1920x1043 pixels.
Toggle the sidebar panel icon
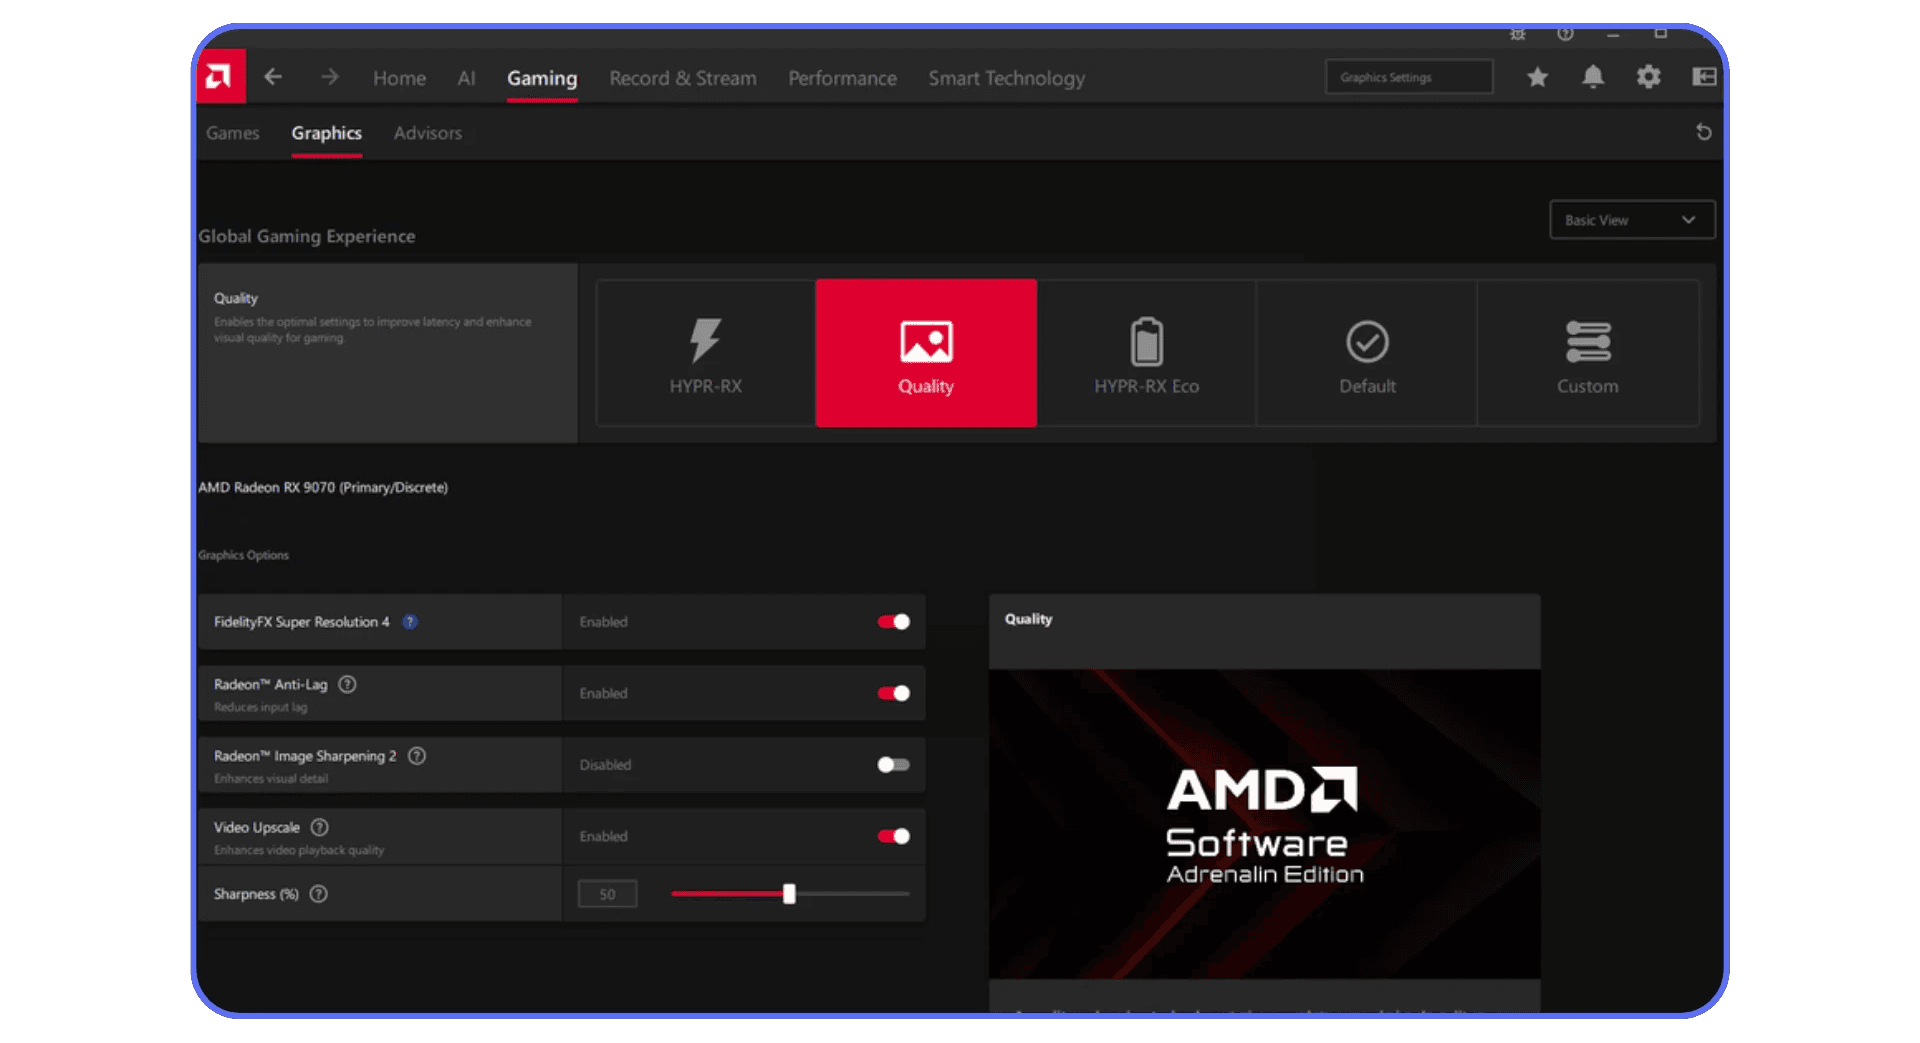(x=1704, y=77)
